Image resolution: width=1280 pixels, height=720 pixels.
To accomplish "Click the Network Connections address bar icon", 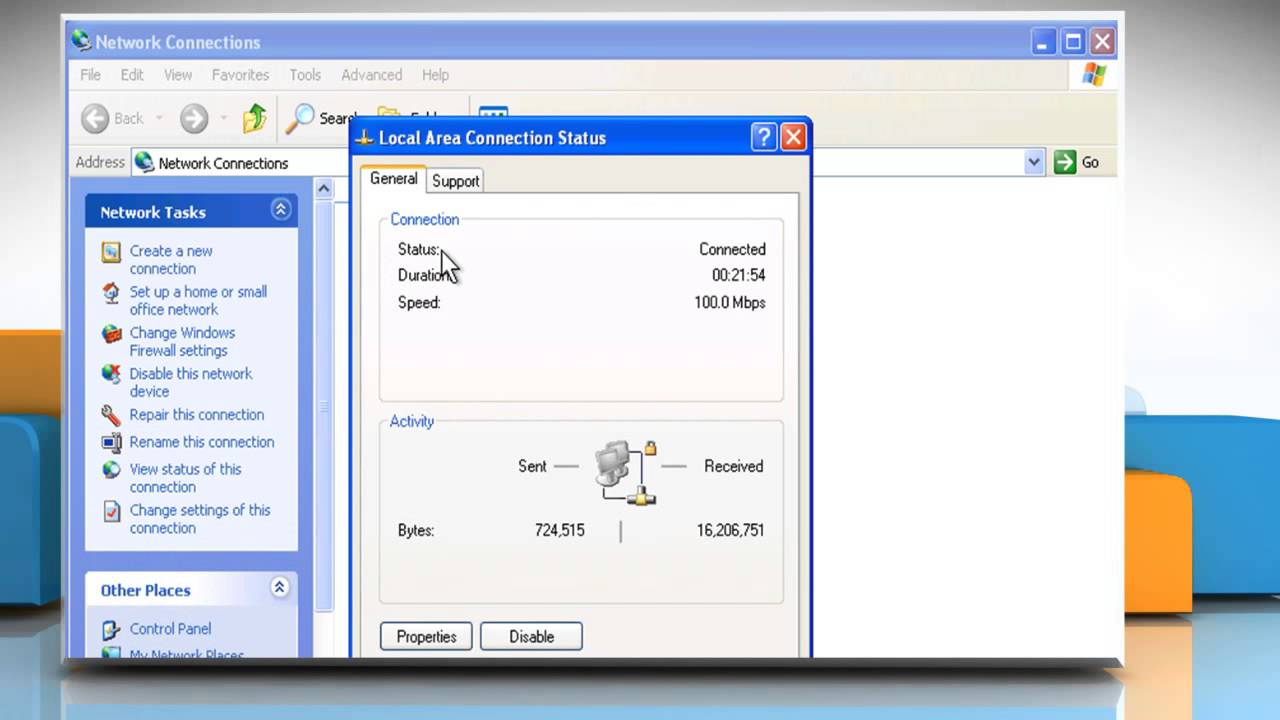I will [144, 162].
